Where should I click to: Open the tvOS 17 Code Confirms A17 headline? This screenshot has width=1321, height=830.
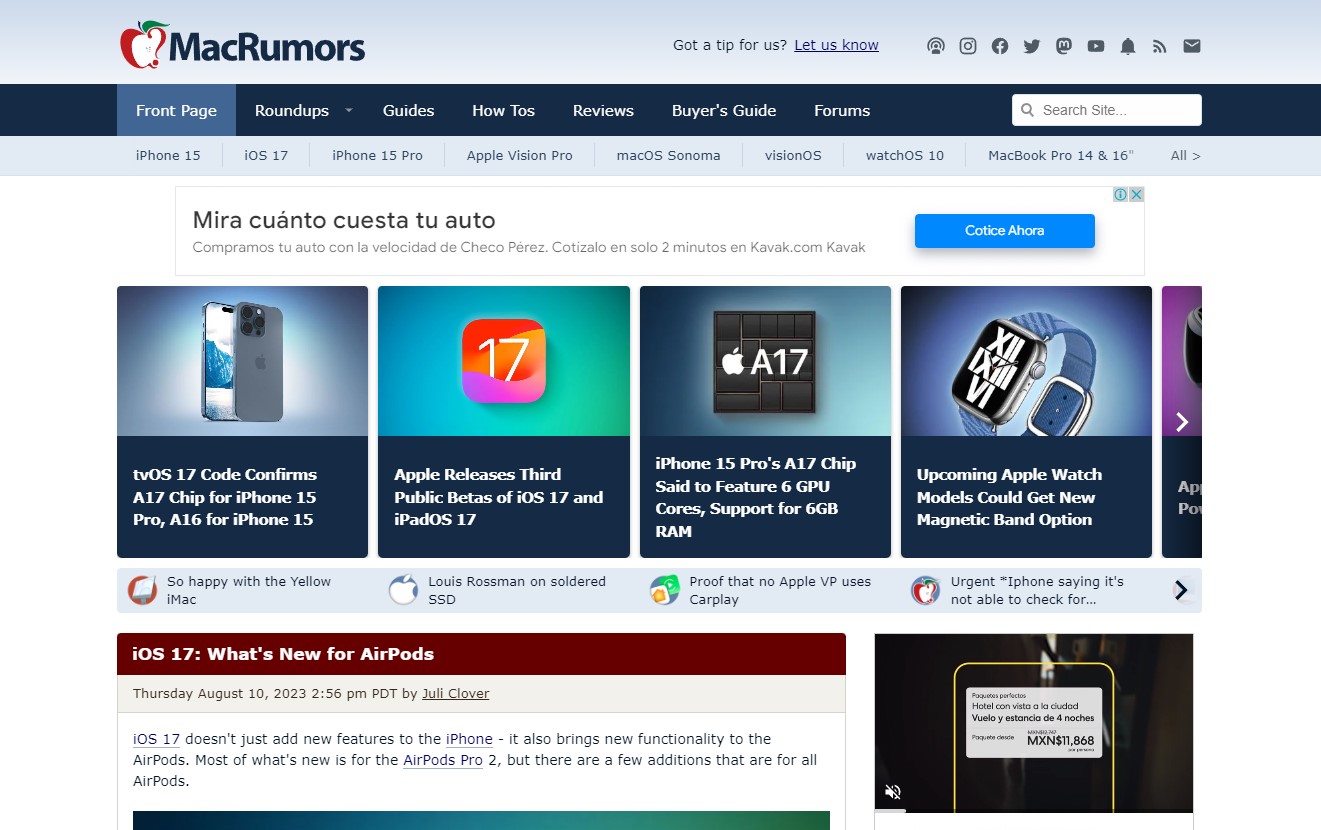tap(225, 497)
